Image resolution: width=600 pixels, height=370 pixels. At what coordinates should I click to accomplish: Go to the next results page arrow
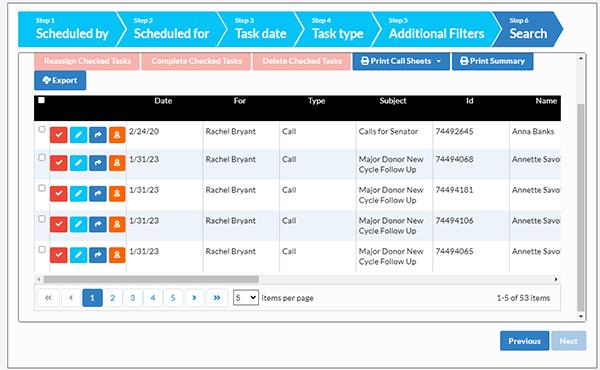coord(194,298)
